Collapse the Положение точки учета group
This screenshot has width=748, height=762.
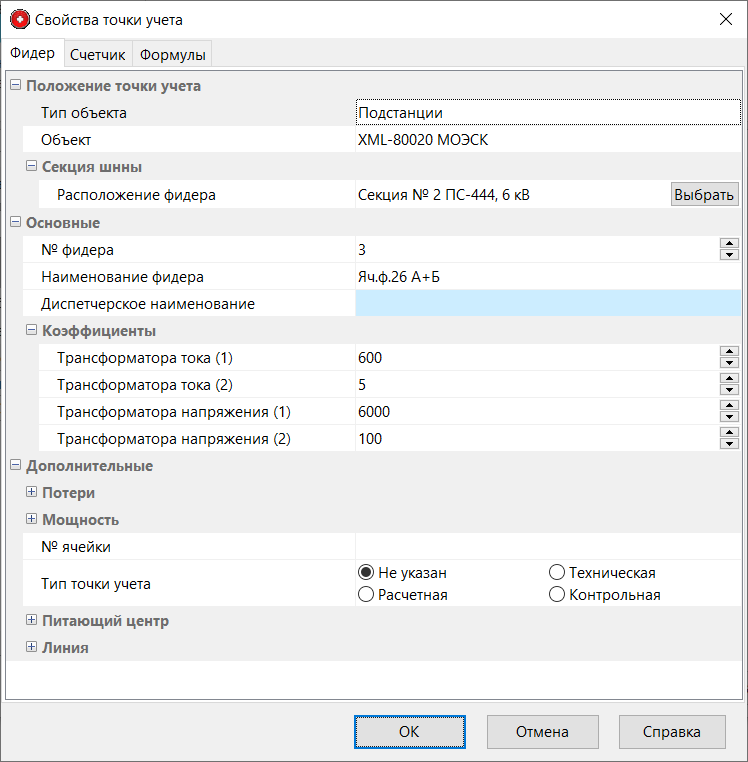[16, 85]
